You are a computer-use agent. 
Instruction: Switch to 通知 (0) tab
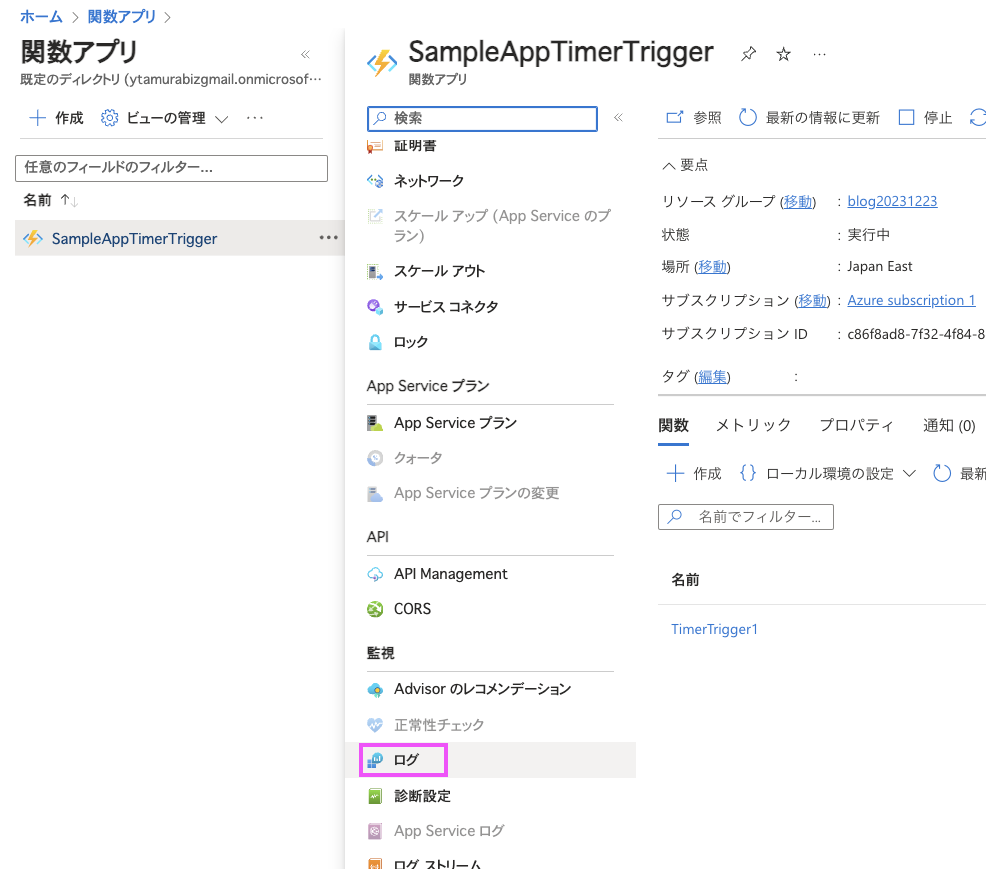[x=949, y=426]
